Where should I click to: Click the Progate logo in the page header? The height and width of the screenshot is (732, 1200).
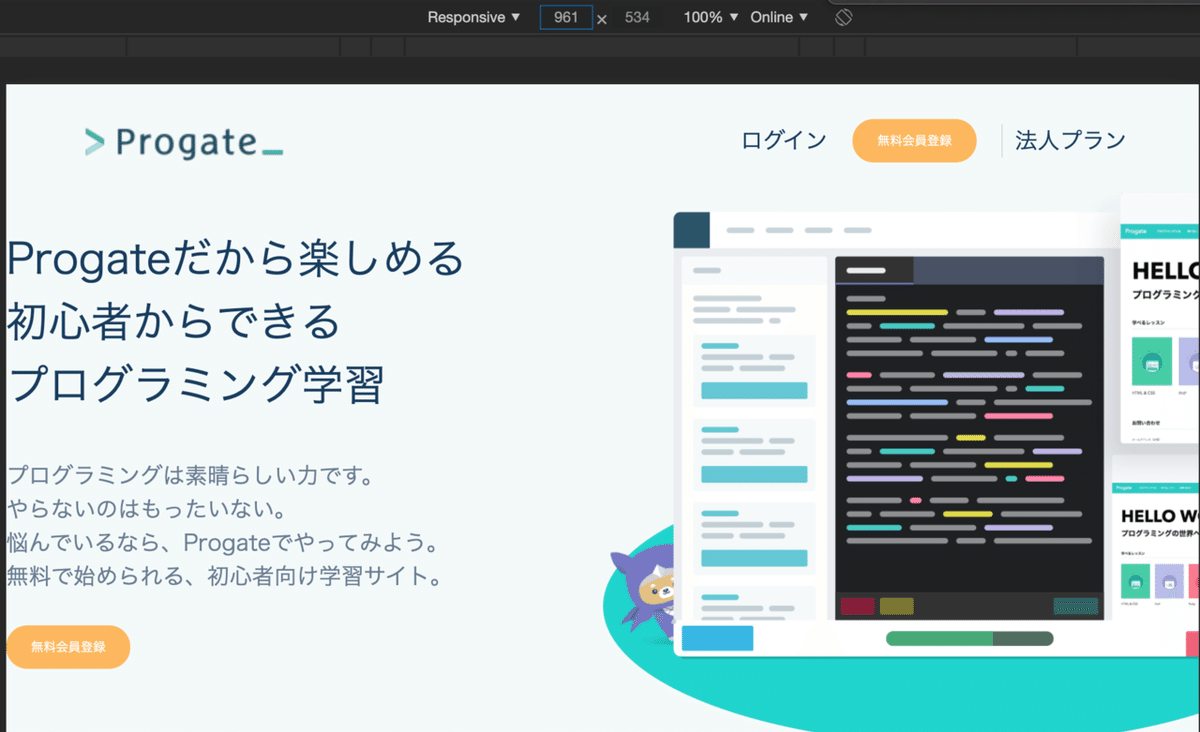coord(183,141)
